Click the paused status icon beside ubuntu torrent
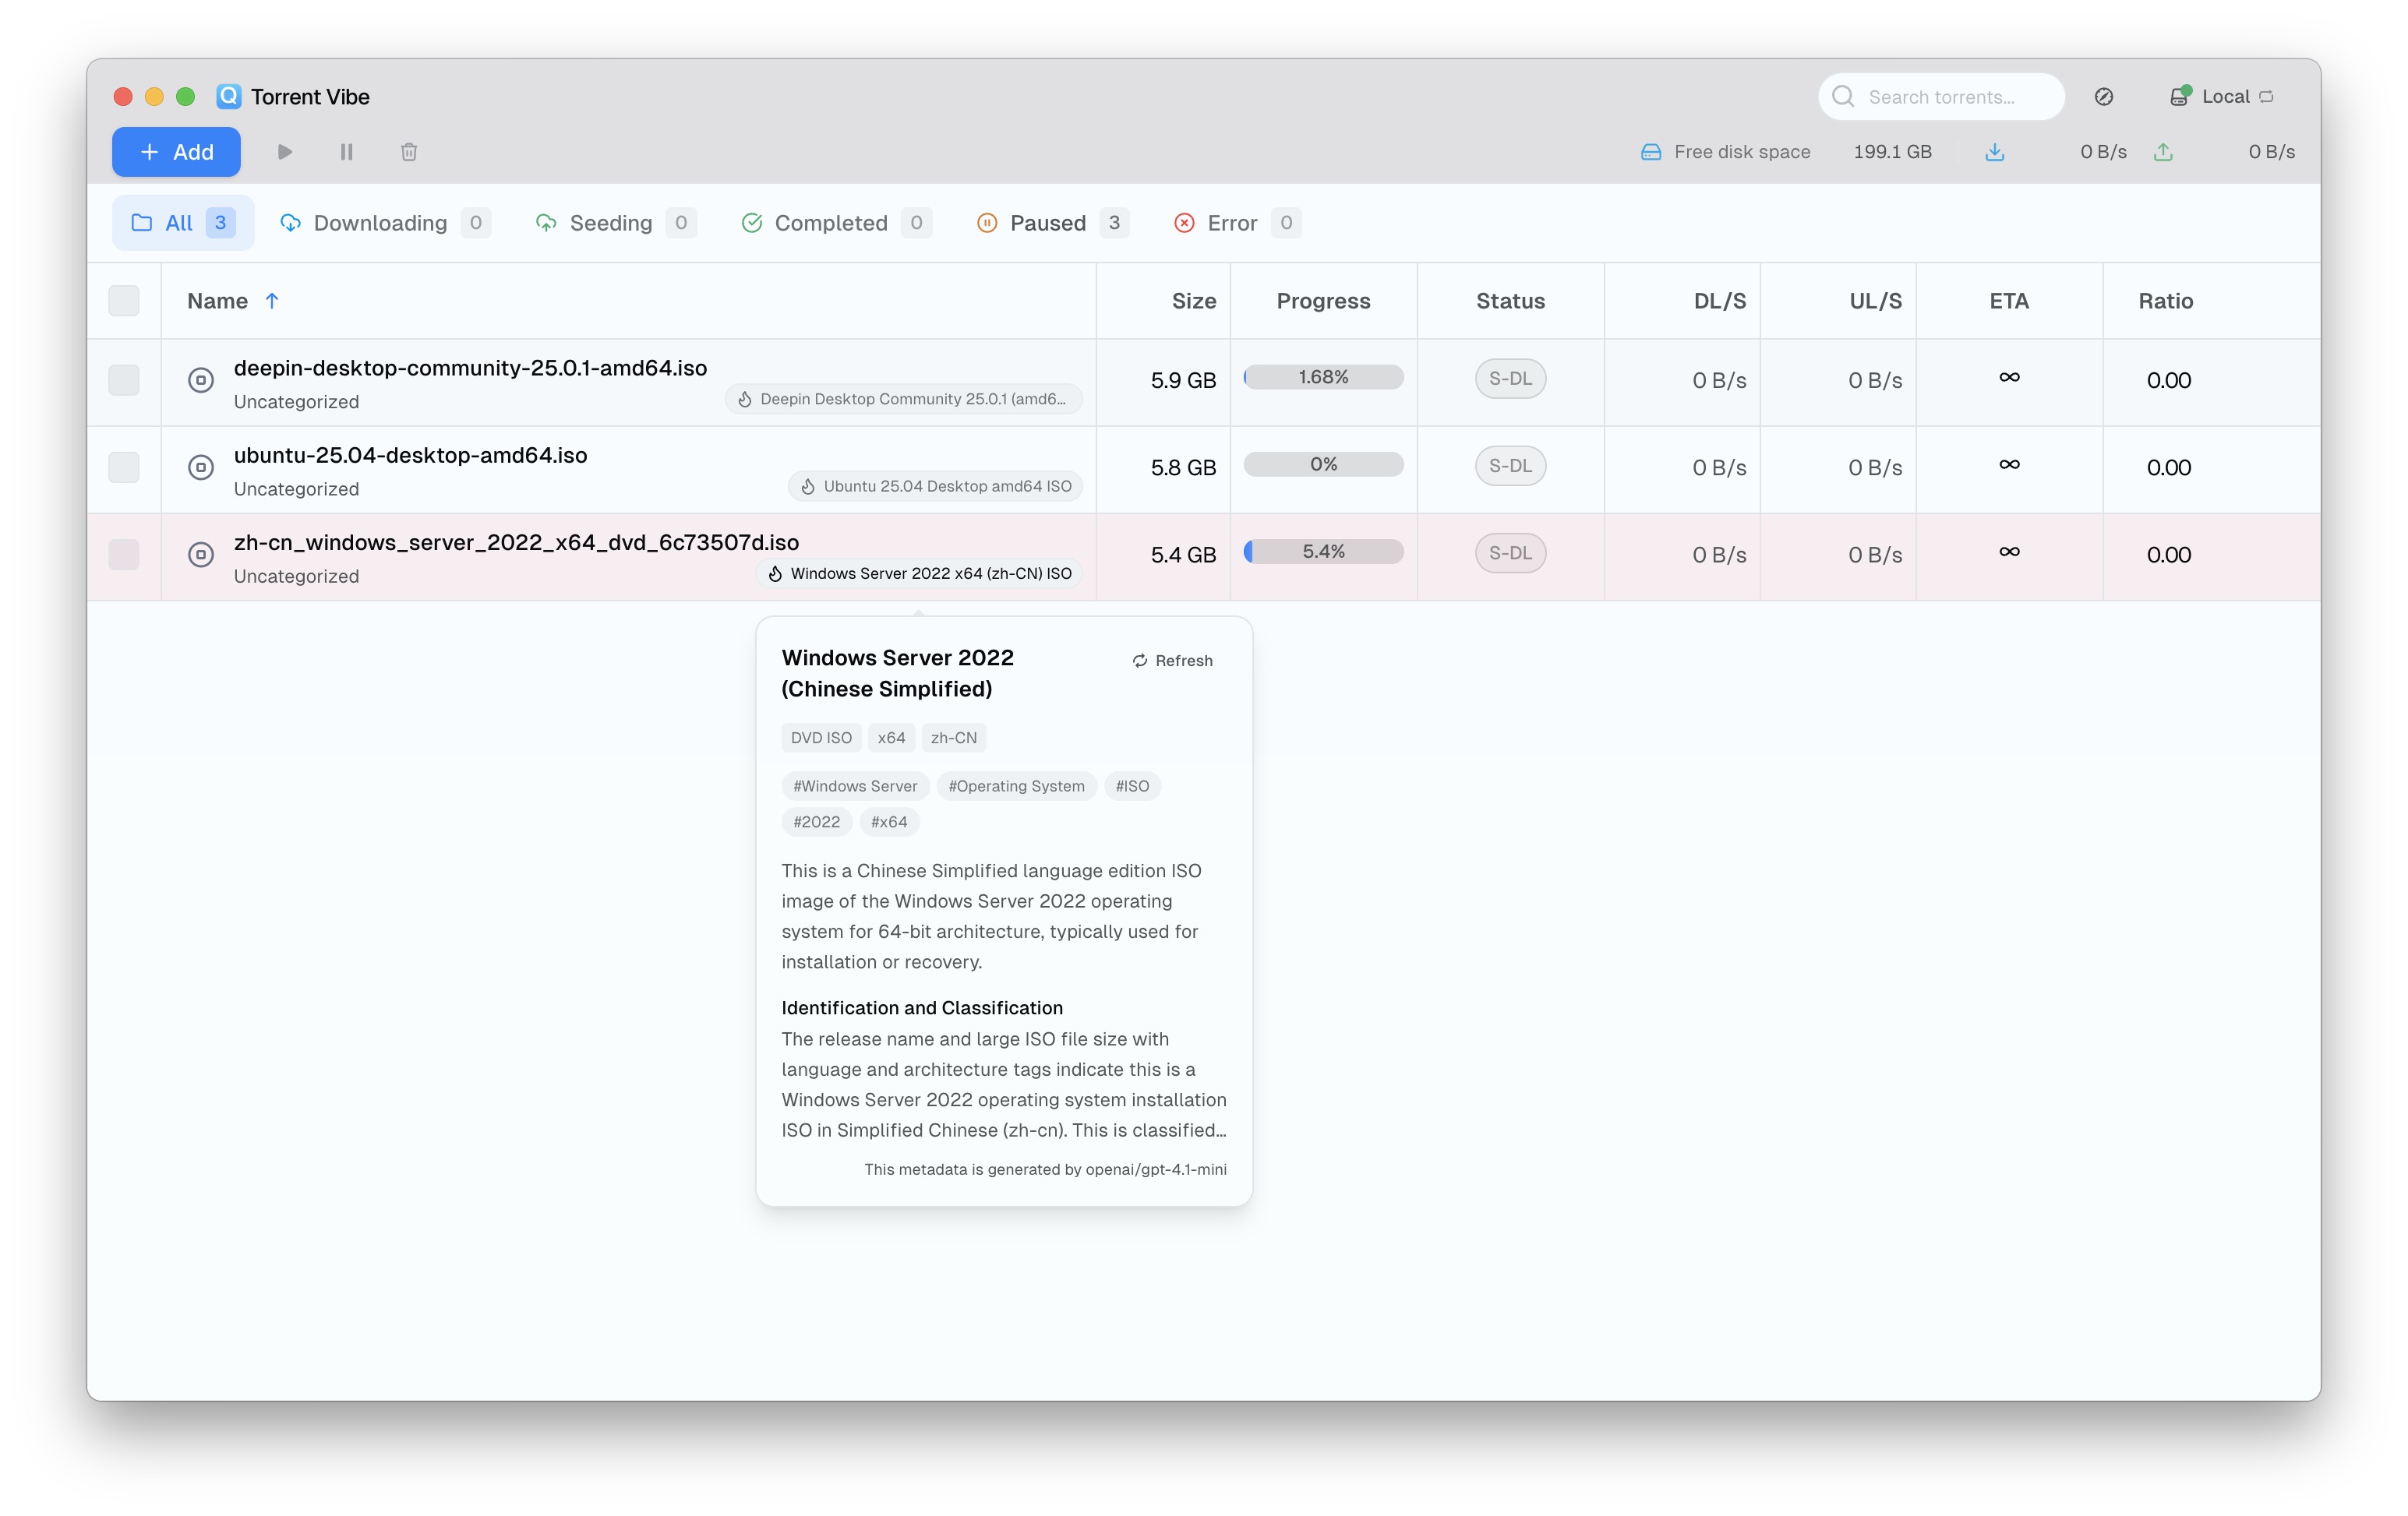 [x=201, y=467]
